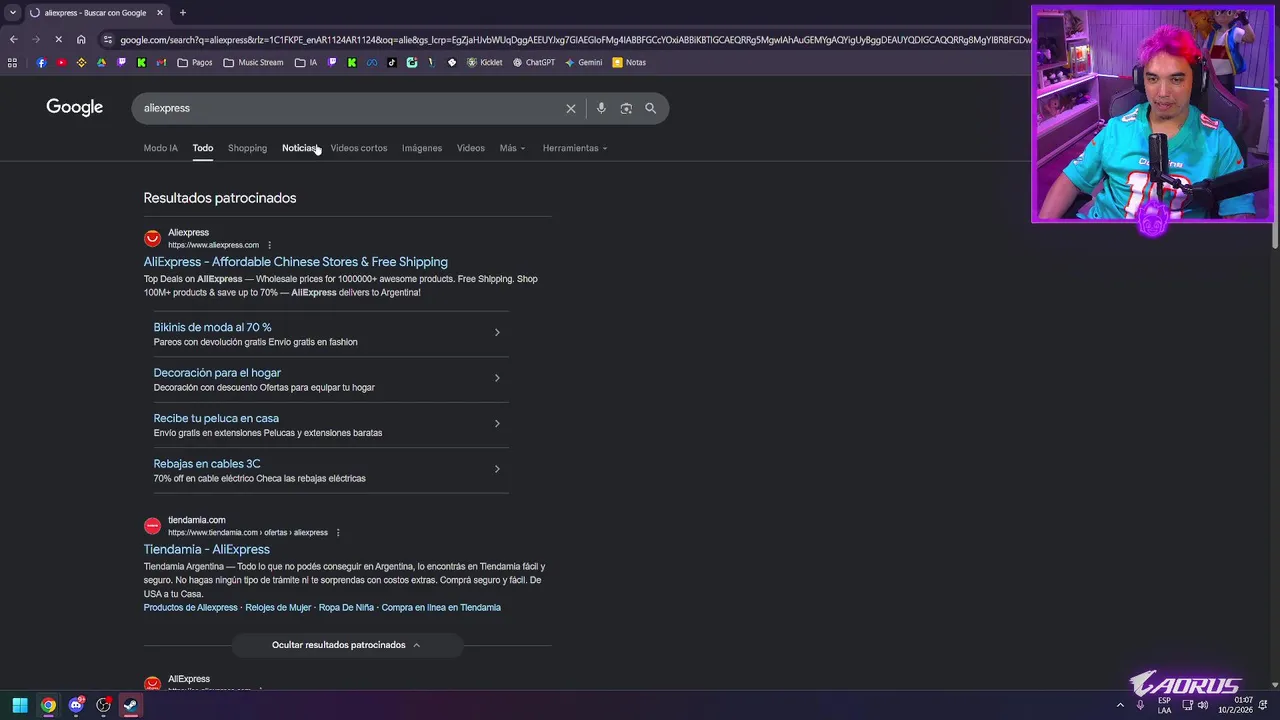Viewport: 1280px width, 720px height.
Task: Go to Google home via logo
Action: [x=74, y=107]
